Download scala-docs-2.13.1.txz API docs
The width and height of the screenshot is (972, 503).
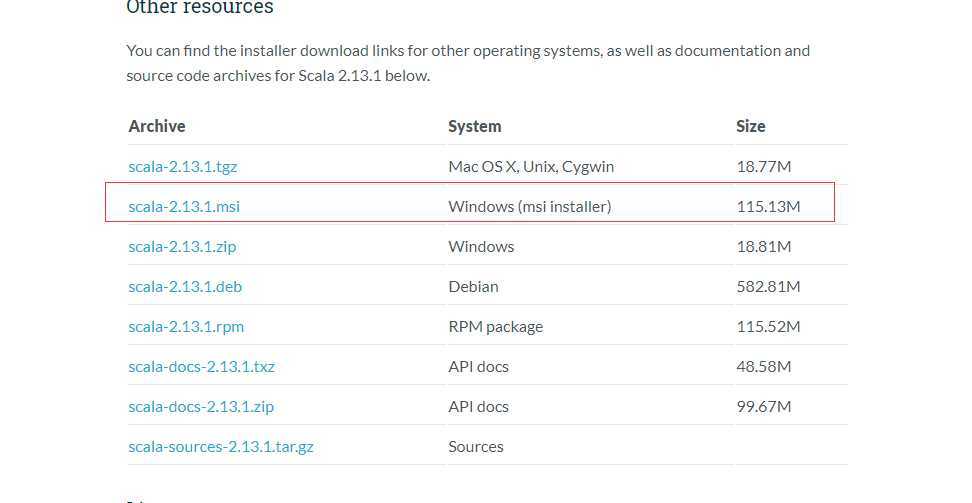201,367
